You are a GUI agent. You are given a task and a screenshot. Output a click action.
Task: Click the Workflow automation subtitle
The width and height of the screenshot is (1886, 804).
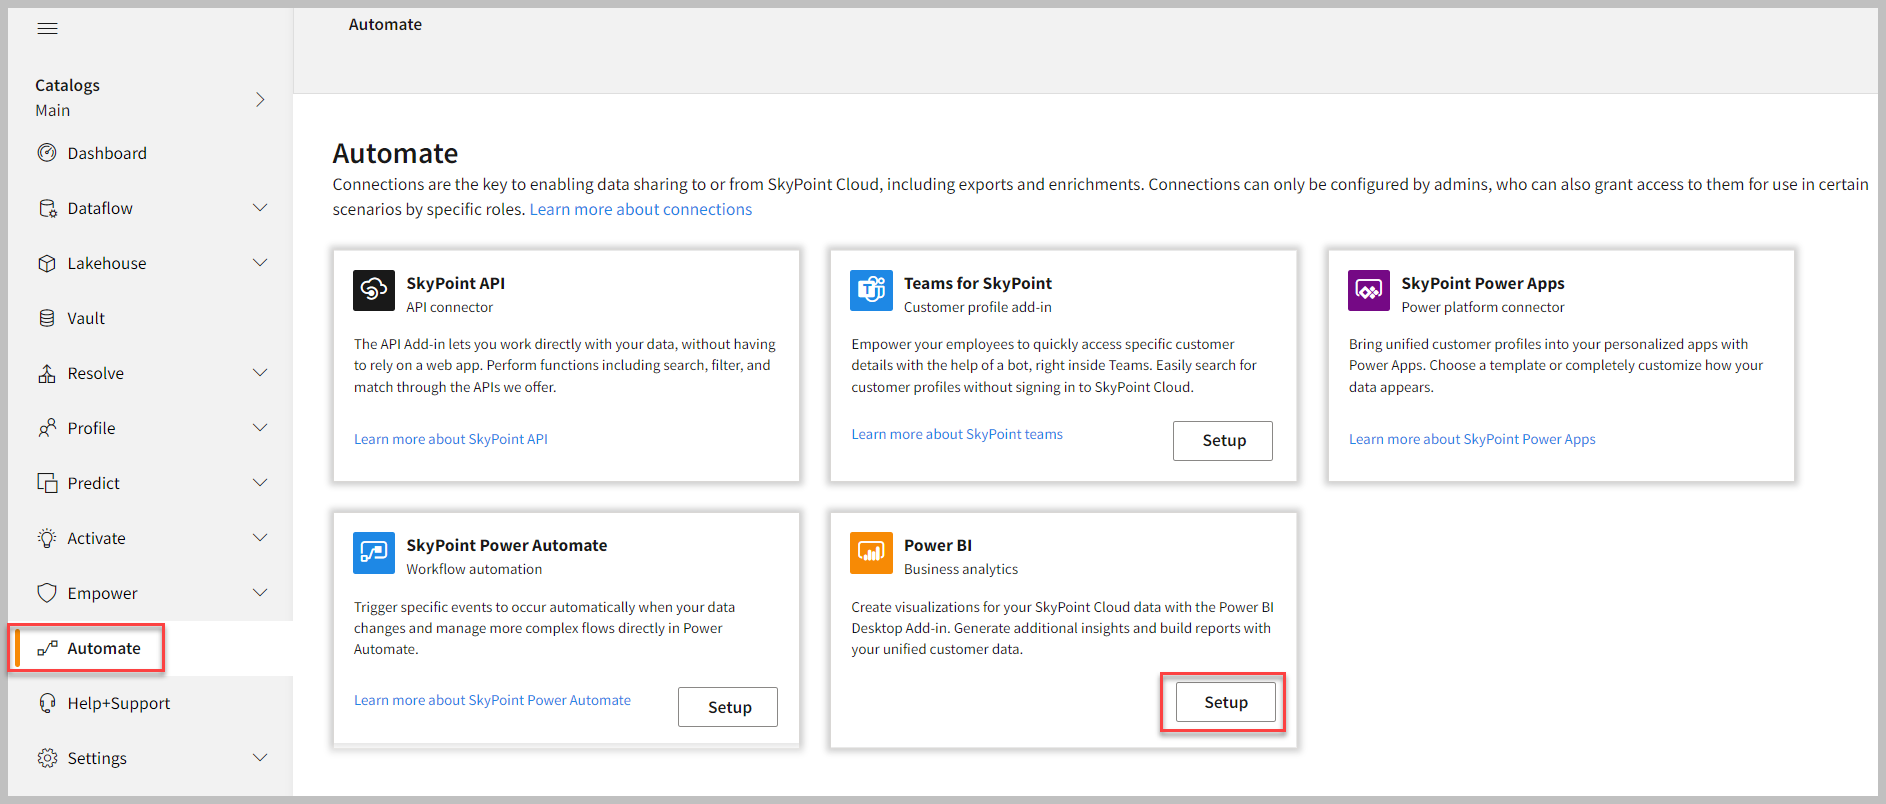(x=474, y=569)
